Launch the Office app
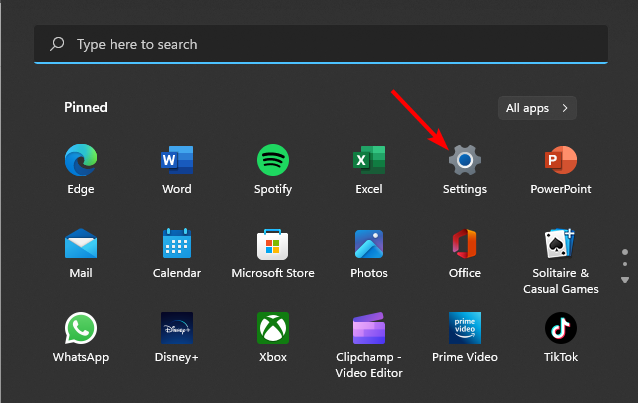This screenshot has width=638, height=403. point(465,254)
